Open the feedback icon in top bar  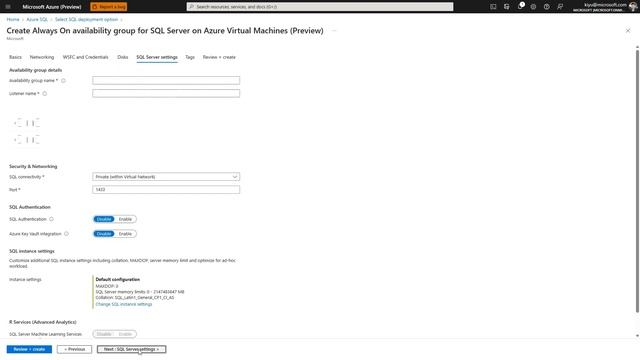tap(560, 7)
